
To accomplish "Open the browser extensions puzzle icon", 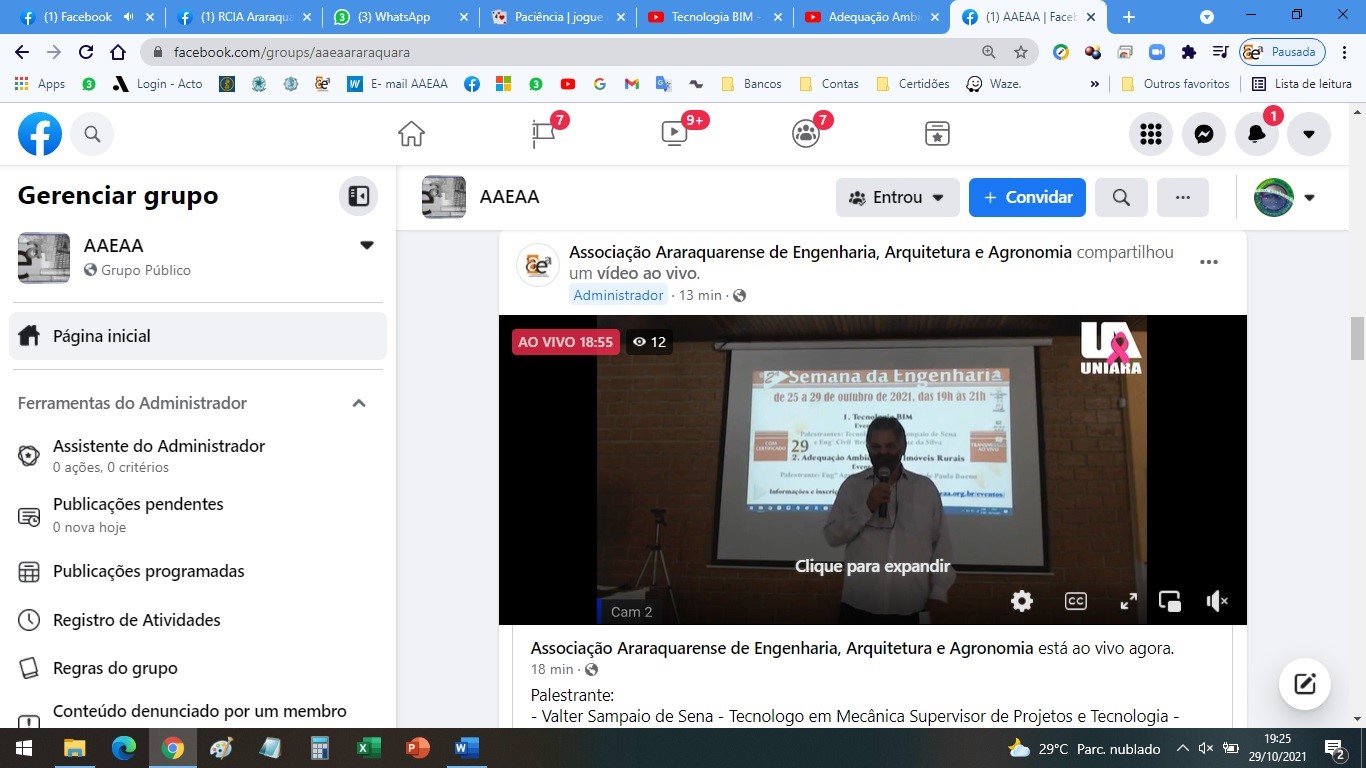I will coord(1188,52).
